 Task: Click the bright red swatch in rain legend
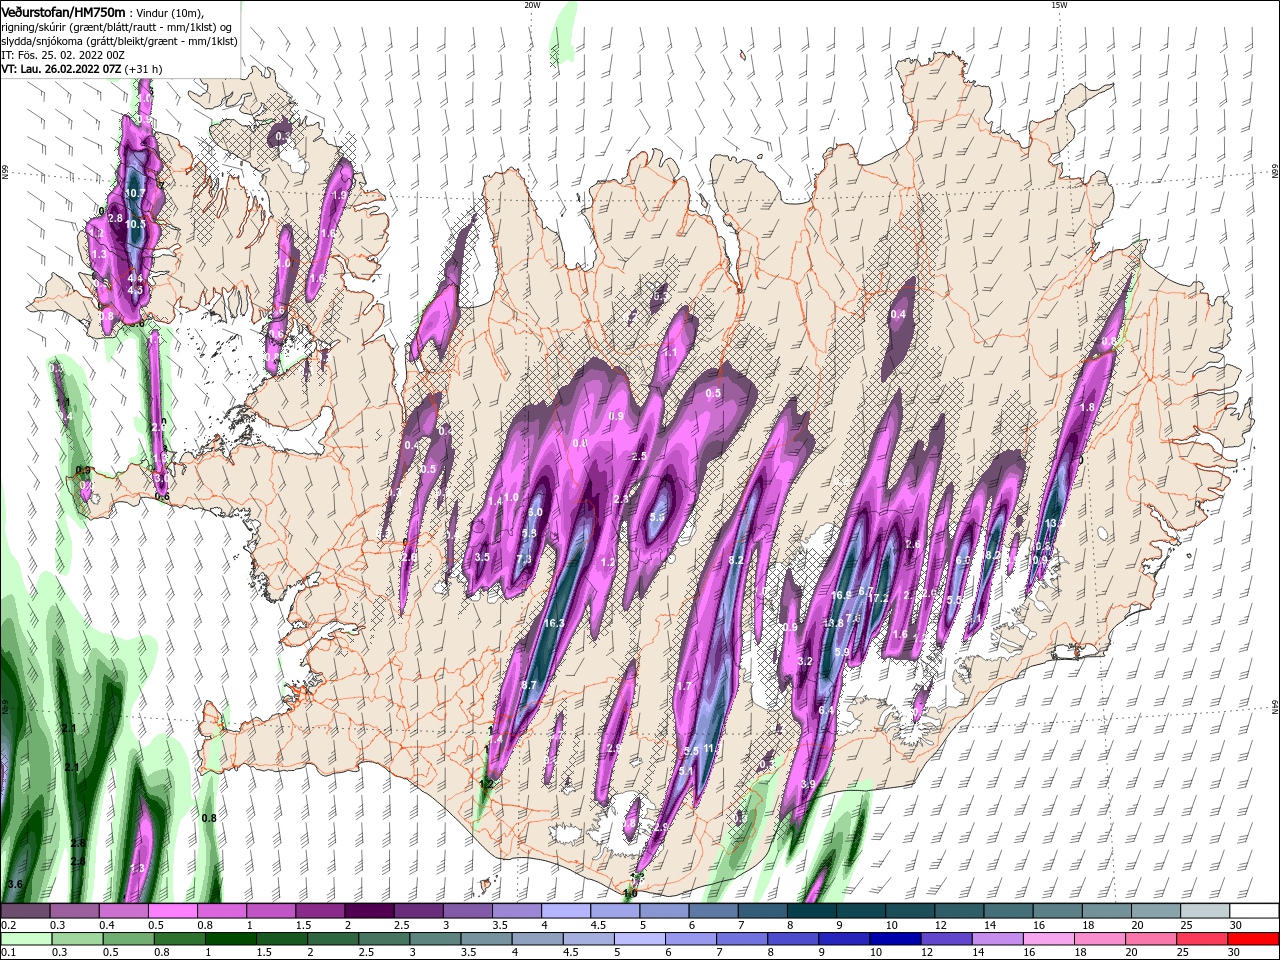[1254, 939]
